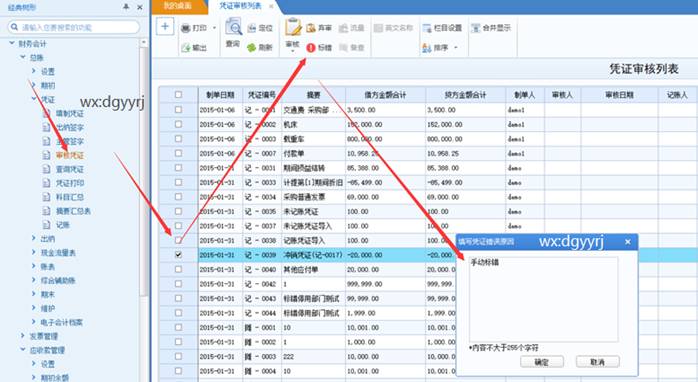Click 确定 in the error reason dialog

542,362
